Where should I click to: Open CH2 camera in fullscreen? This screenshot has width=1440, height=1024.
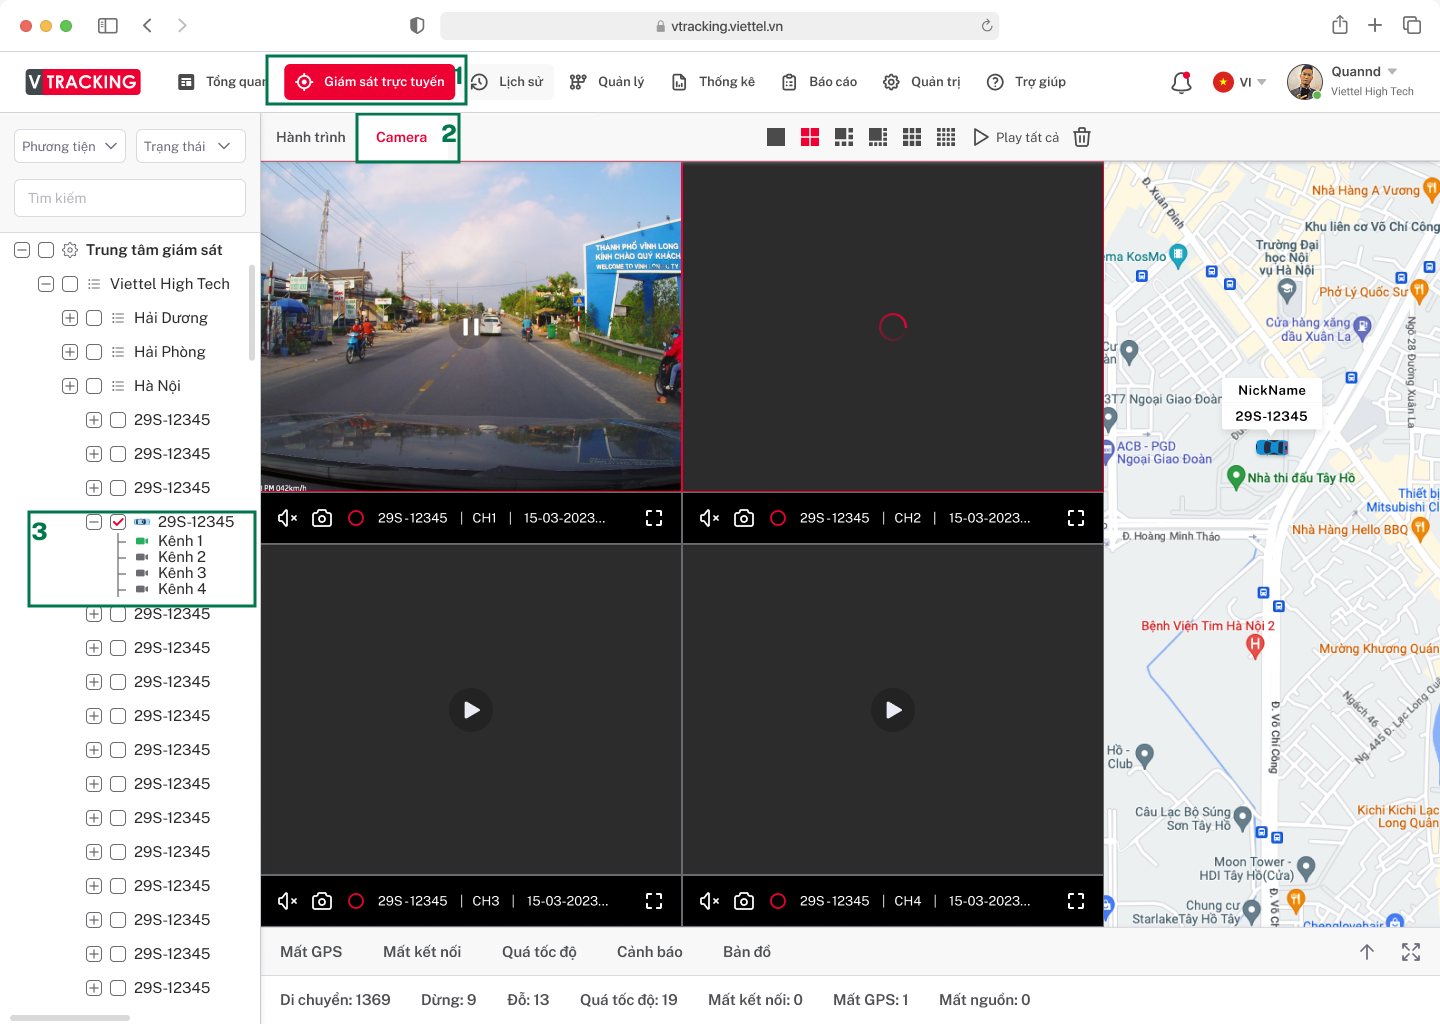[x=1076, y=518]
